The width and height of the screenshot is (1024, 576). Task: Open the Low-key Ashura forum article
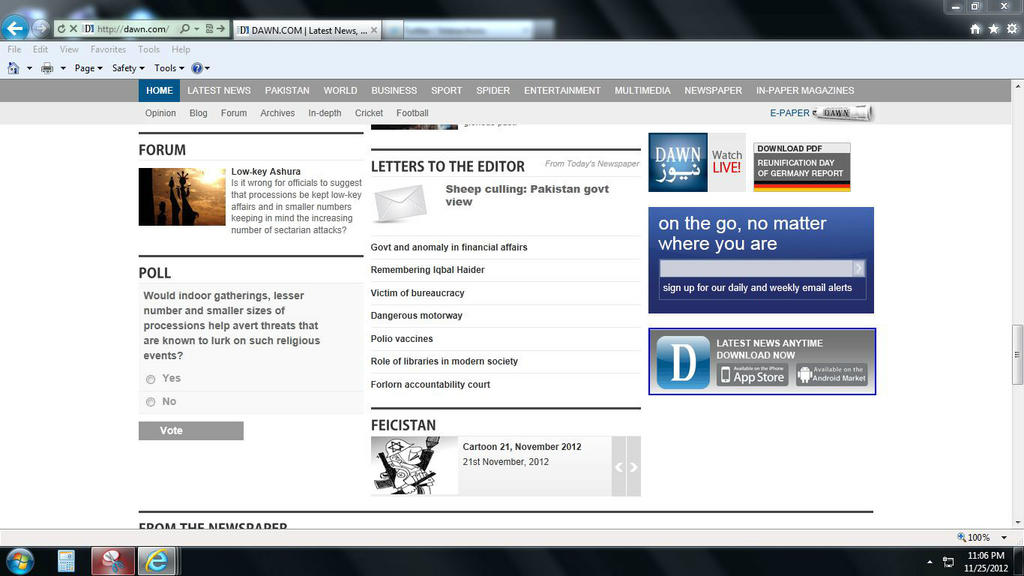pyautogui.click(x=266, y=171)
